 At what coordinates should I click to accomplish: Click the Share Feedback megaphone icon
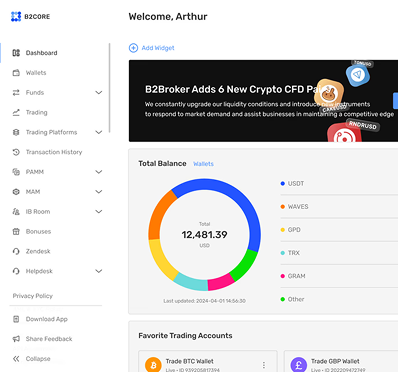[16, 339]
